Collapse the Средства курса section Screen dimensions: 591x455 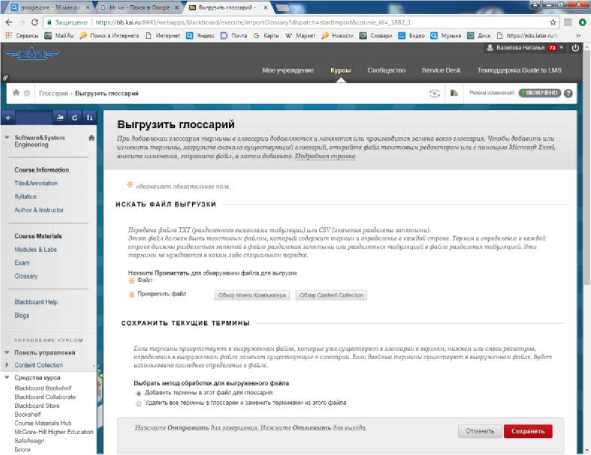coord(7,377)
